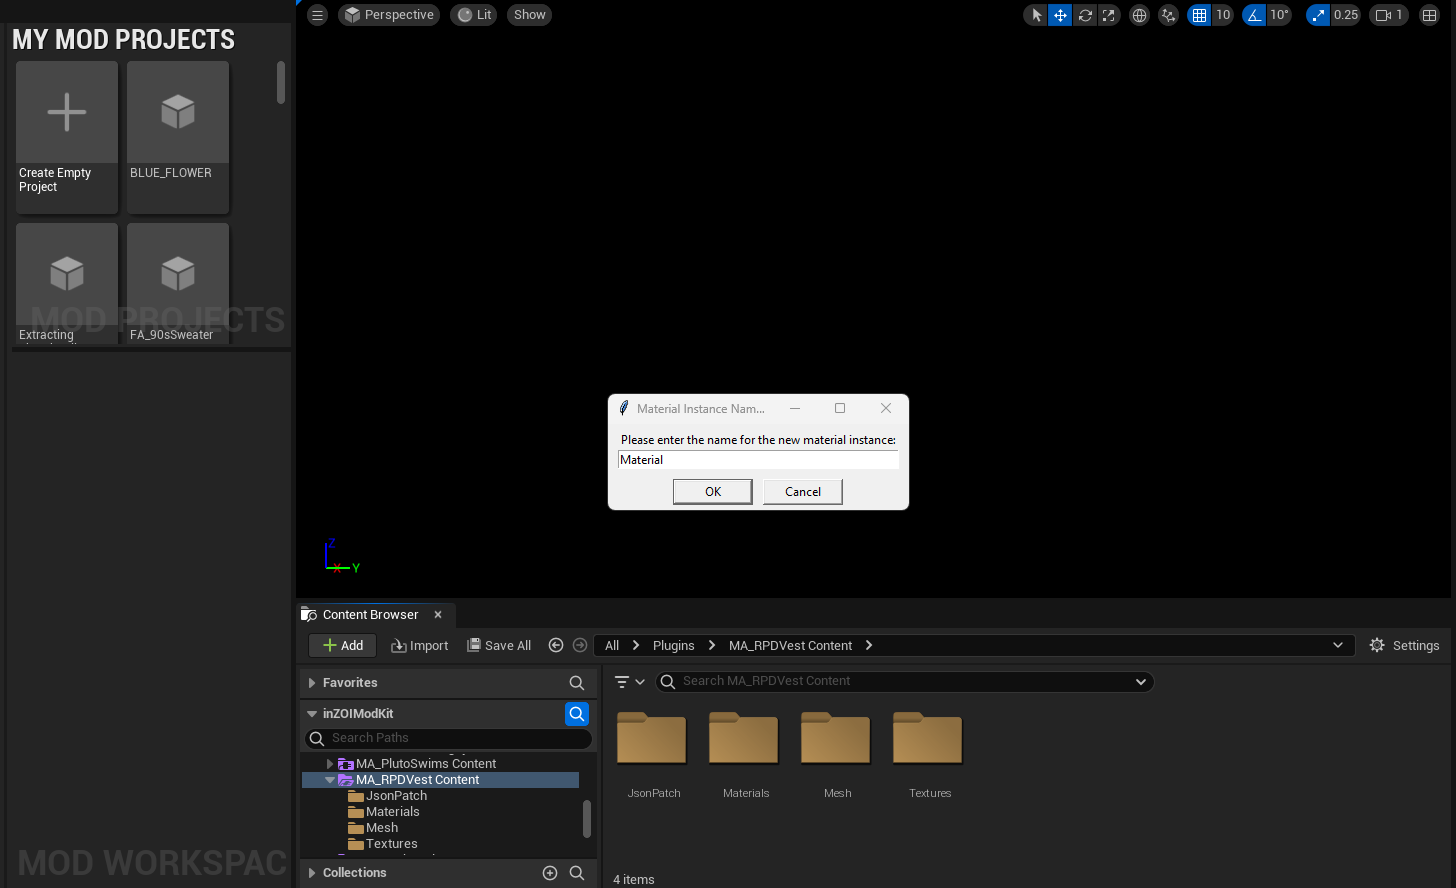Click the Import toolbar button
The width and height of the screenshot is (1456, 888).
pos(420,645)
